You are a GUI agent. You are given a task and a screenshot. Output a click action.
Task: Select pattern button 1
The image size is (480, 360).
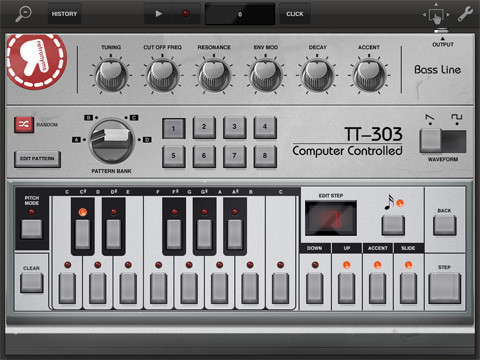[x=174, y=128]
